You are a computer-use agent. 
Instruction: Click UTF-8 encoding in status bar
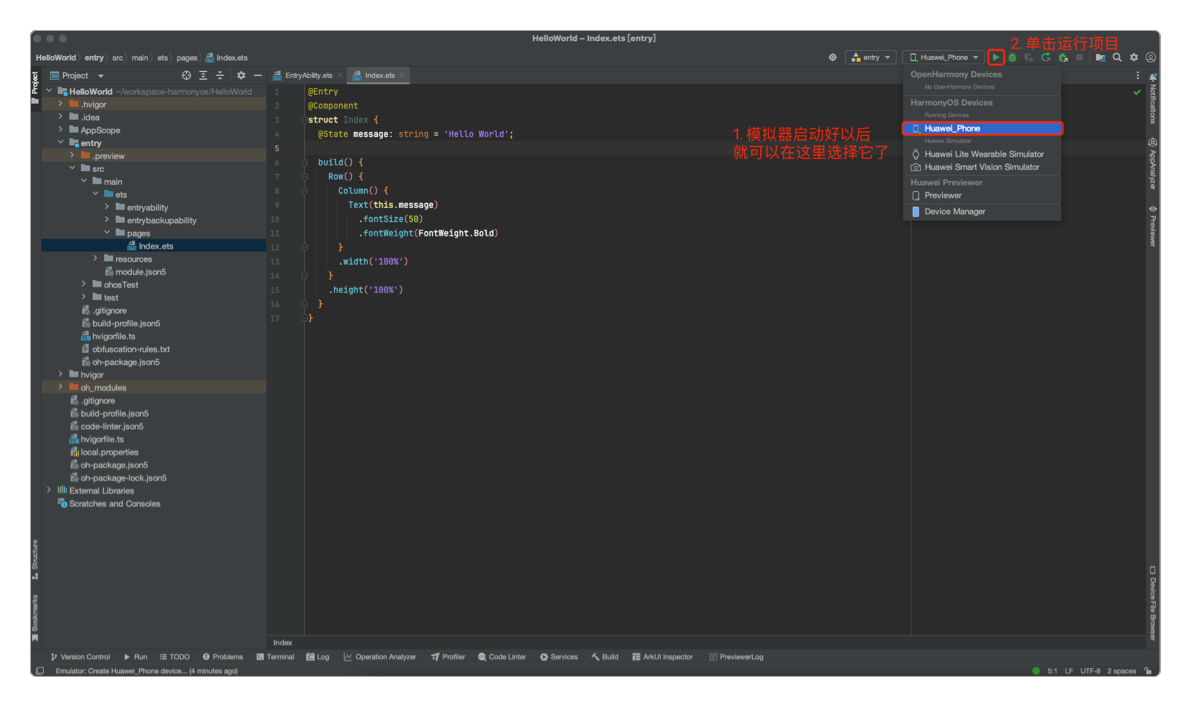pyautogui.click(x=1090, y=671)
